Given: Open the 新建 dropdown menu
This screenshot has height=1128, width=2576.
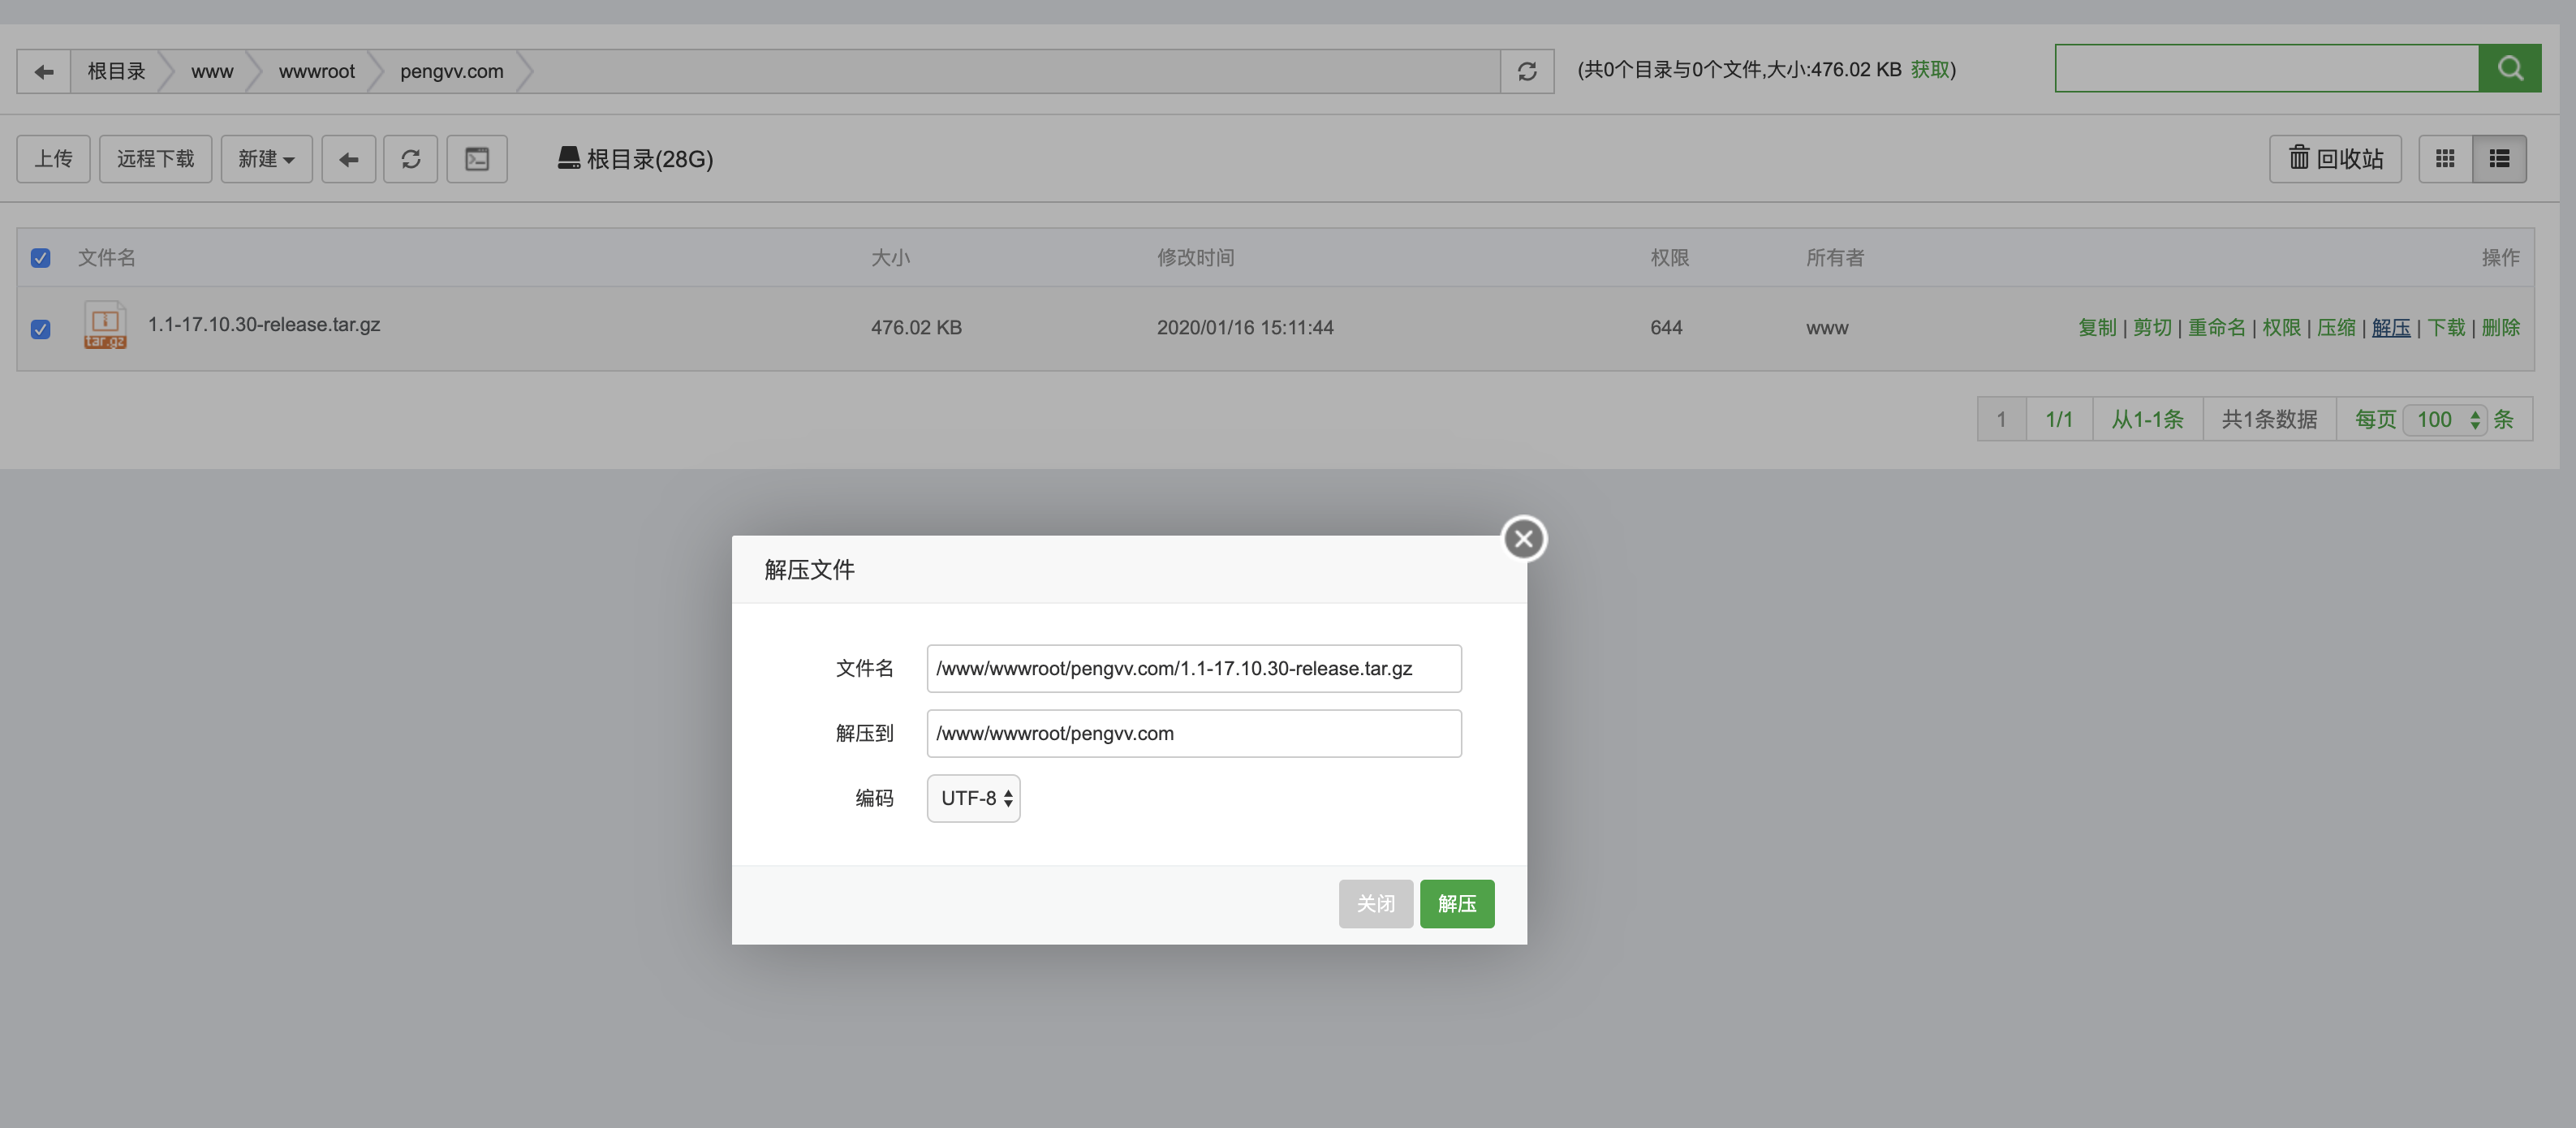Looking at the screenshot, I should click(x=266, y=159).
